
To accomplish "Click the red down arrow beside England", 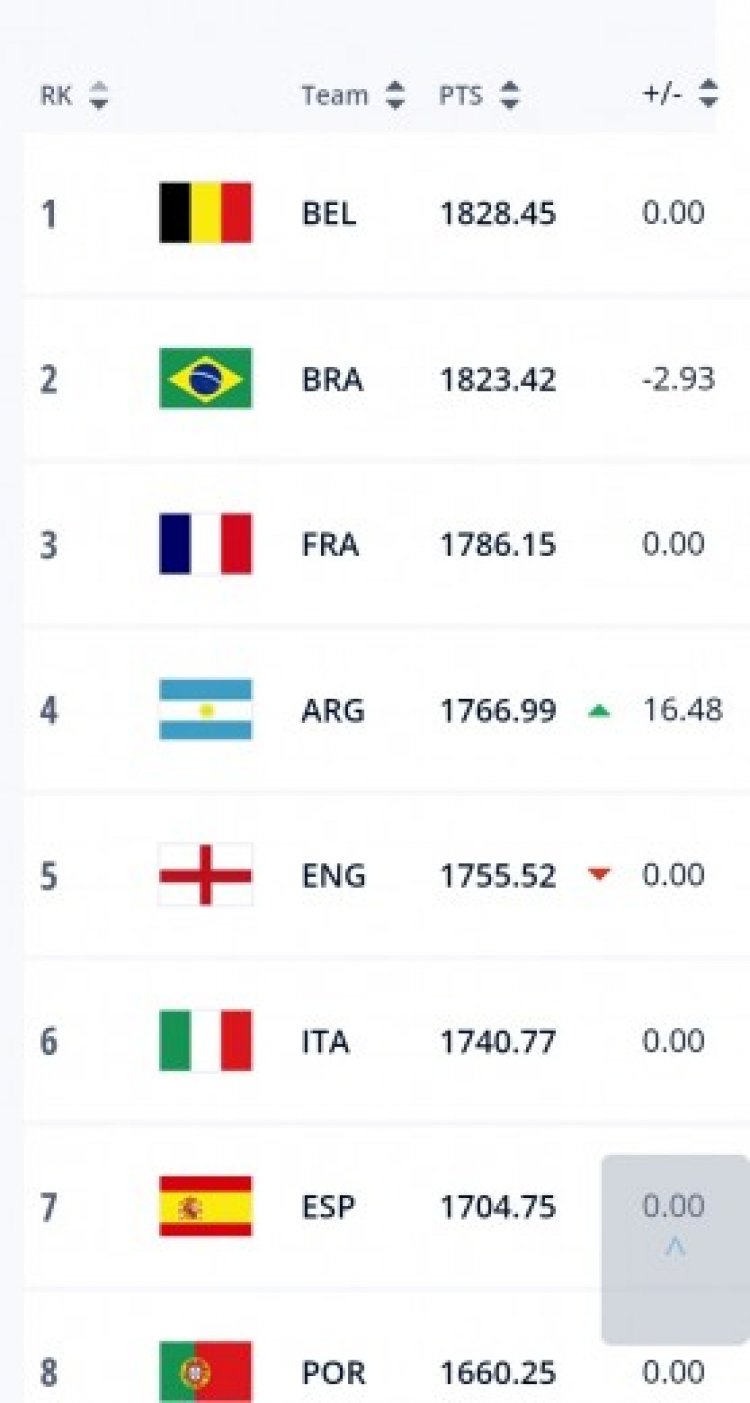I will tap(599, 875).
